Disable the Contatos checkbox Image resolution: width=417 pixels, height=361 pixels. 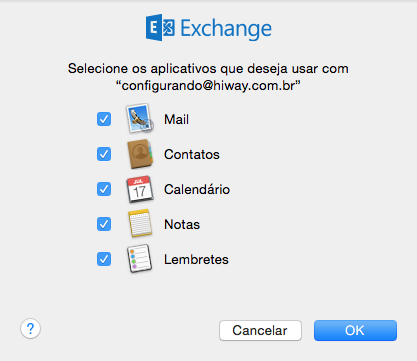104,154
